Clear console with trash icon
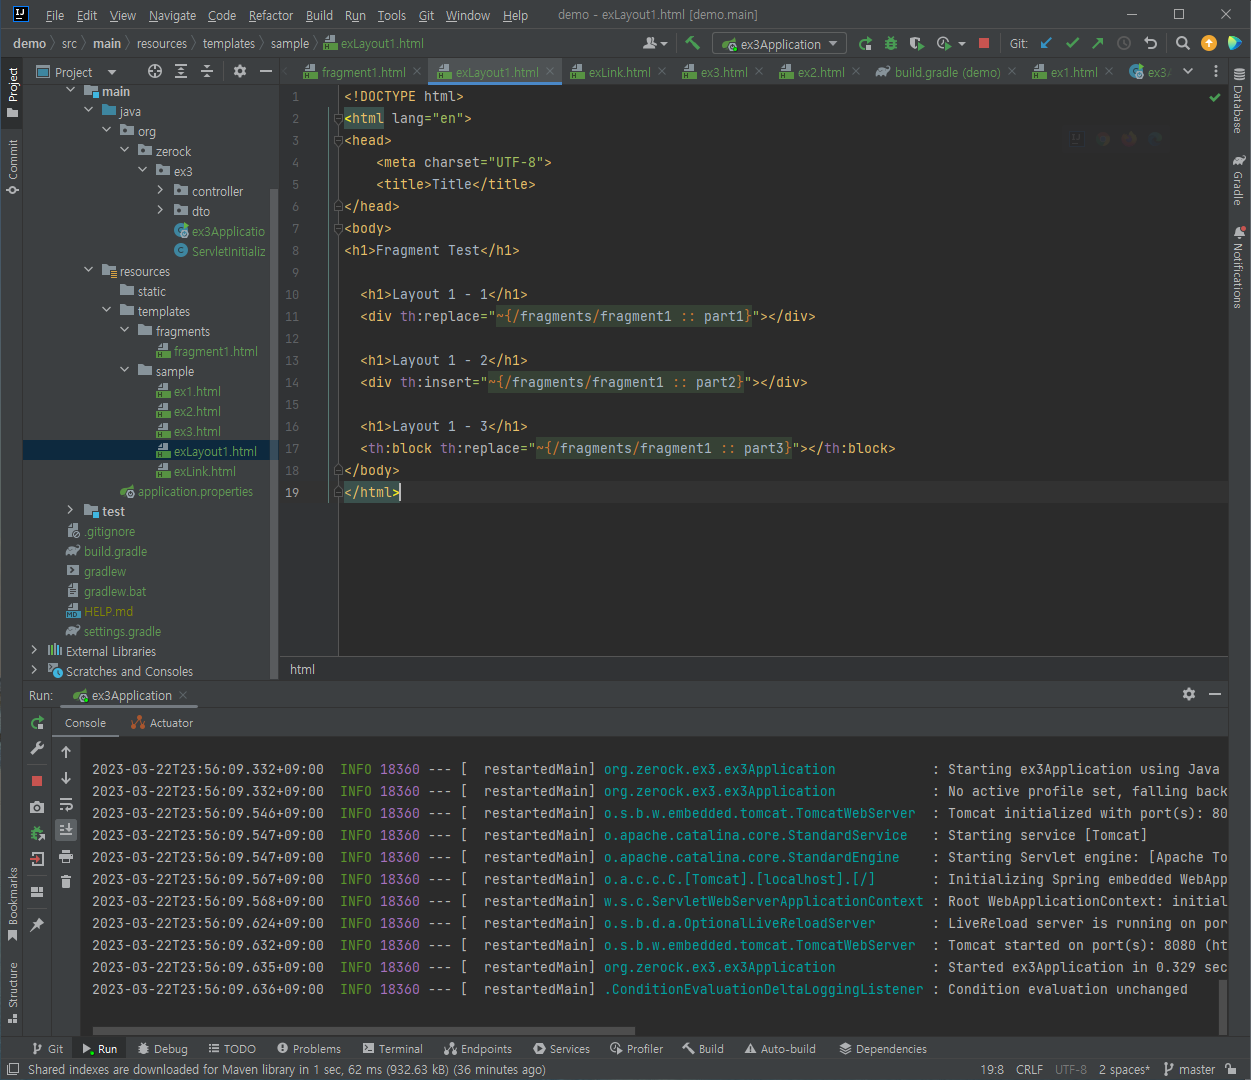Screen dimensions: 1251x1080 pyautogui.click(x=66, y=881)
